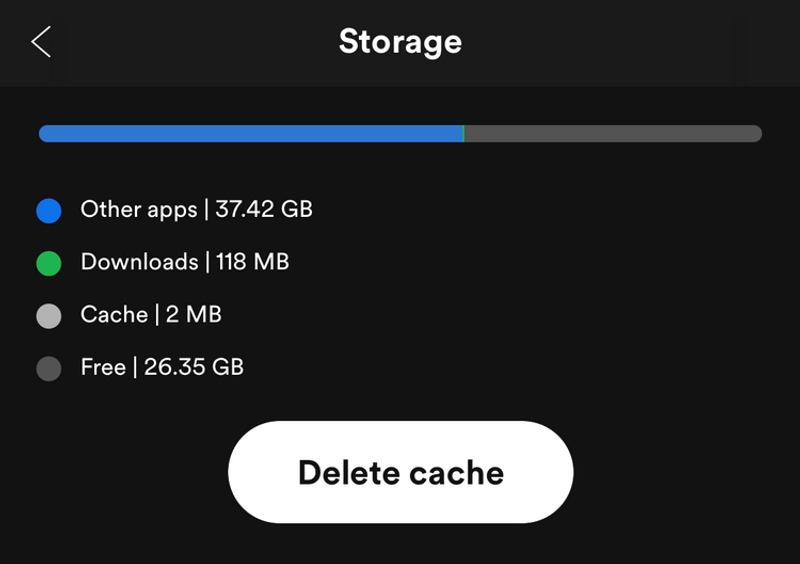Go back using the left arrow
The height and width of the screenshot is (564, 800).
pyautogui.click(x=41, y=42)
